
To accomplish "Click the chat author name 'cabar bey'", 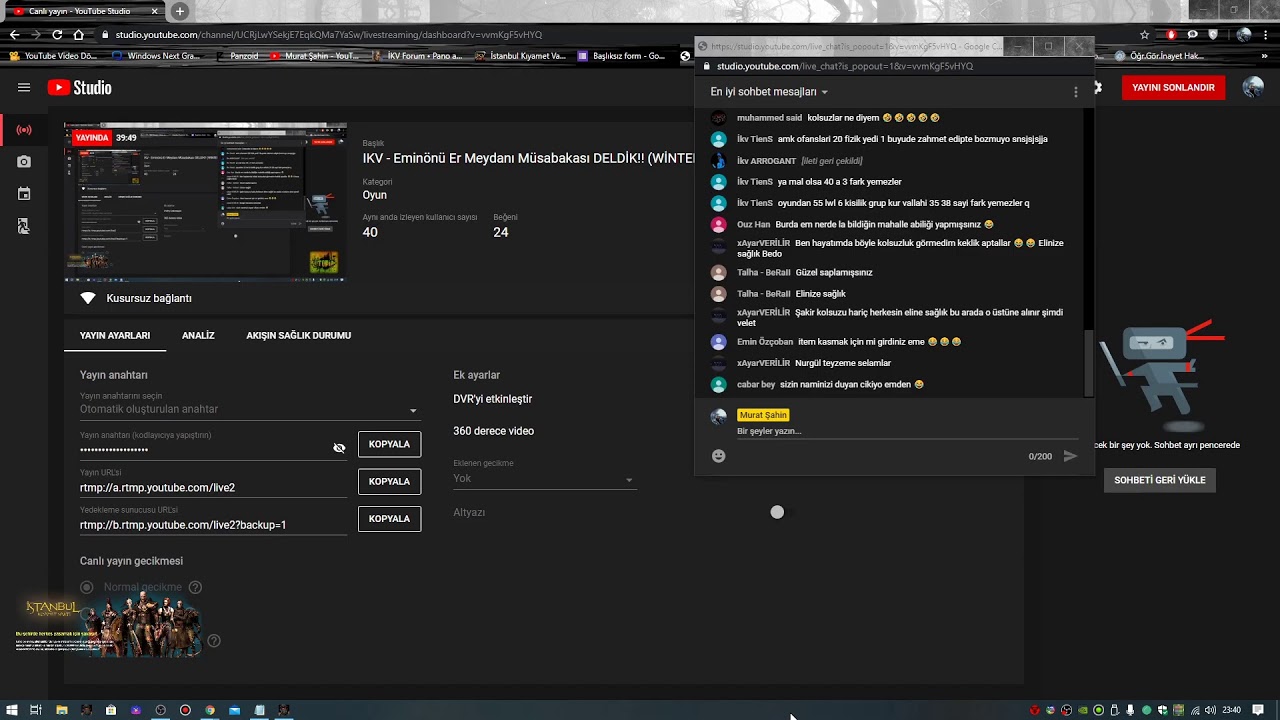I will point(756,384).
